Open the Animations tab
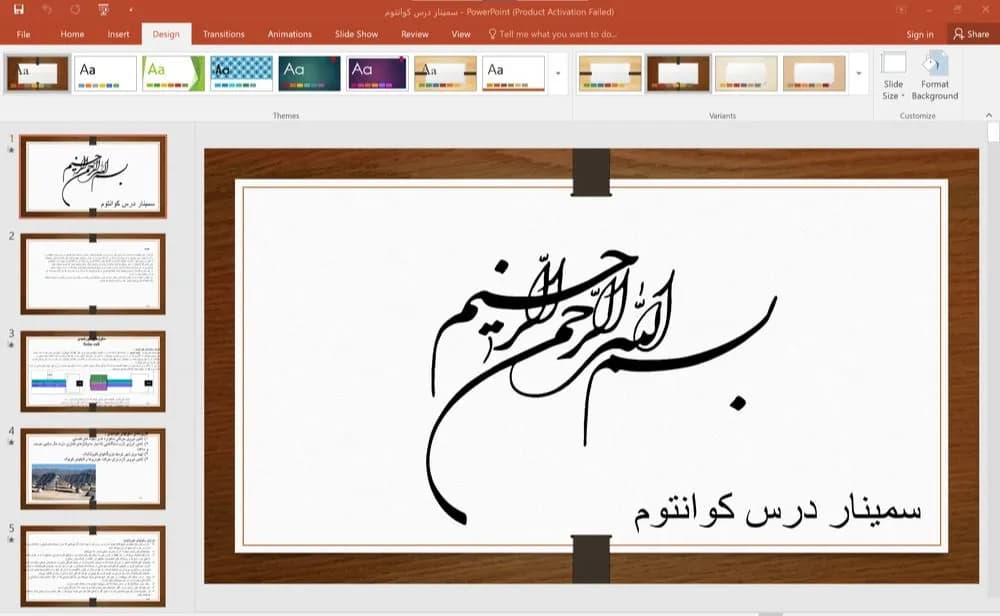Screen dimensions: 1000x616 290,34
